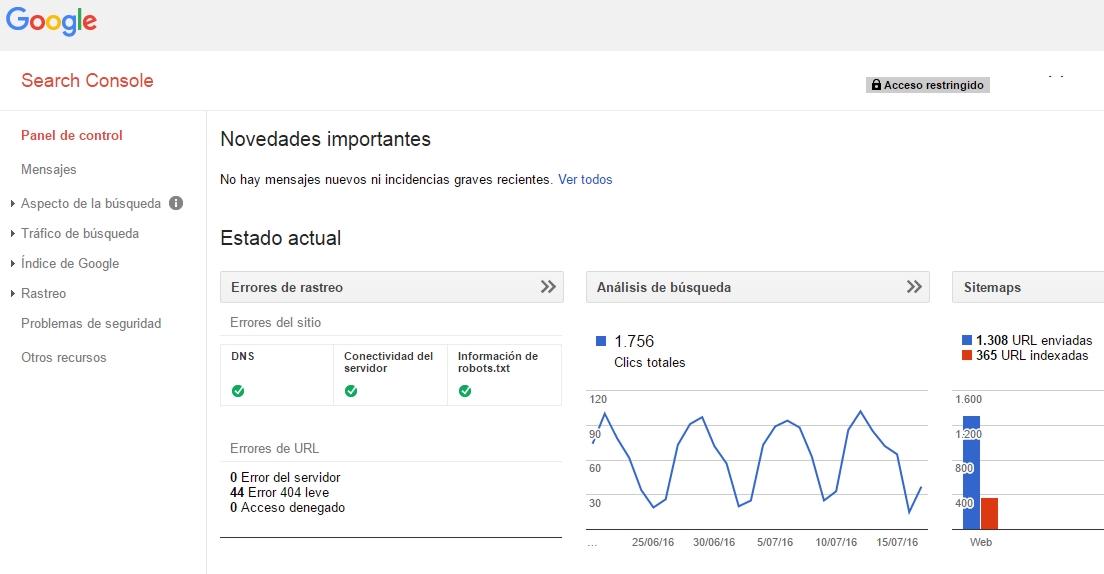Viewport: 1104px width, 574px height.
Task: Click the 1.756 clicks total value
Action: [634, 342]
